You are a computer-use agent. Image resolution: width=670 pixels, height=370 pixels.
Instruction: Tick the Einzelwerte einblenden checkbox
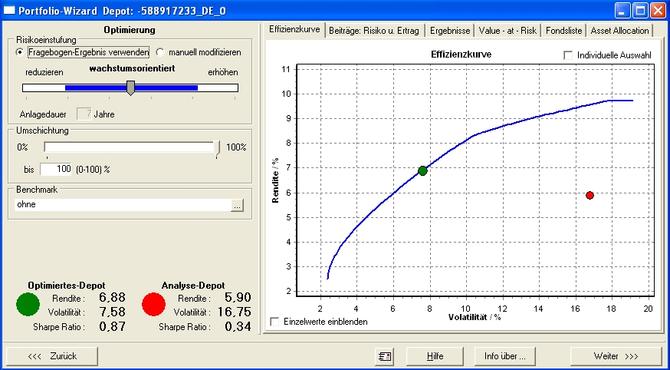click(274, 321)
